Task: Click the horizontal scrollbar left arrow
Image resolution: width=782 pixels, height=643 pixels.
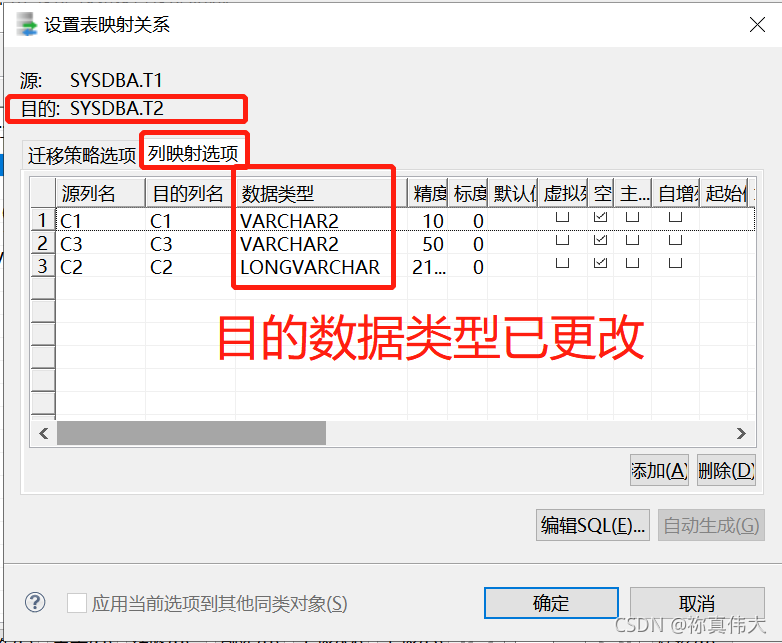Action: (44, 433)
